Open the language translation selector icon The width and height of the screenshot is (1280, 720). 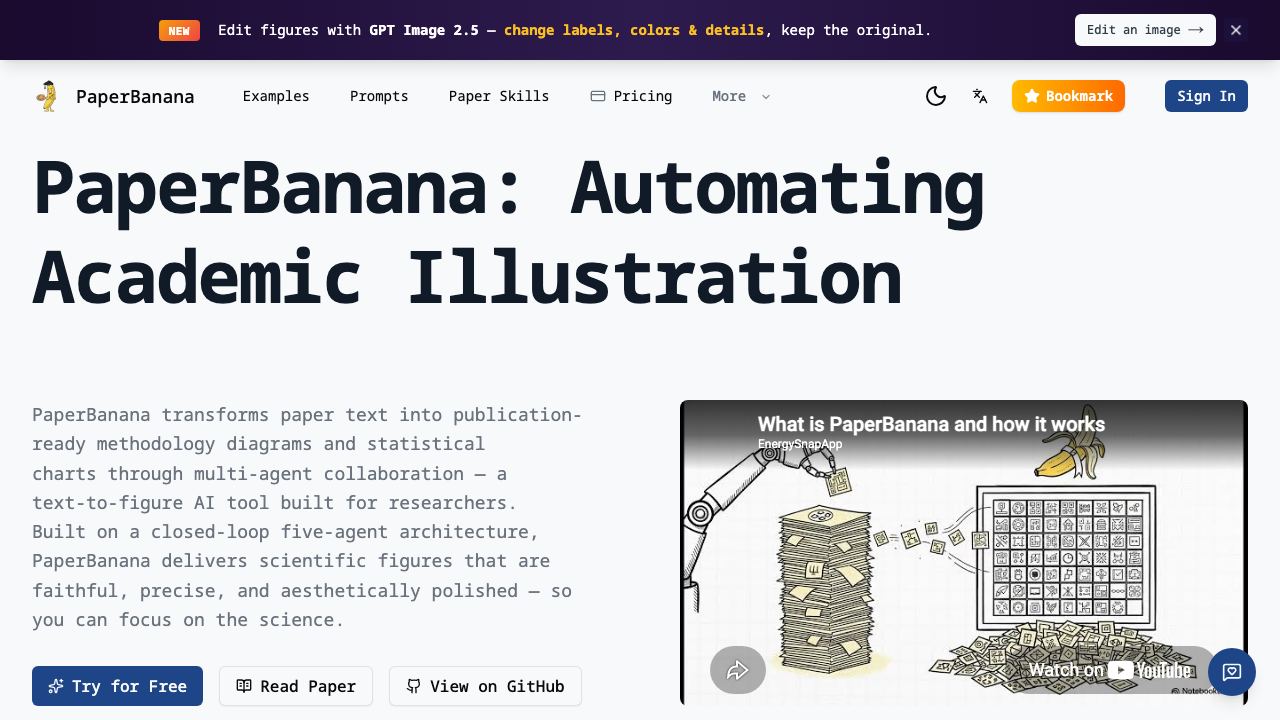tap(980, 96)
